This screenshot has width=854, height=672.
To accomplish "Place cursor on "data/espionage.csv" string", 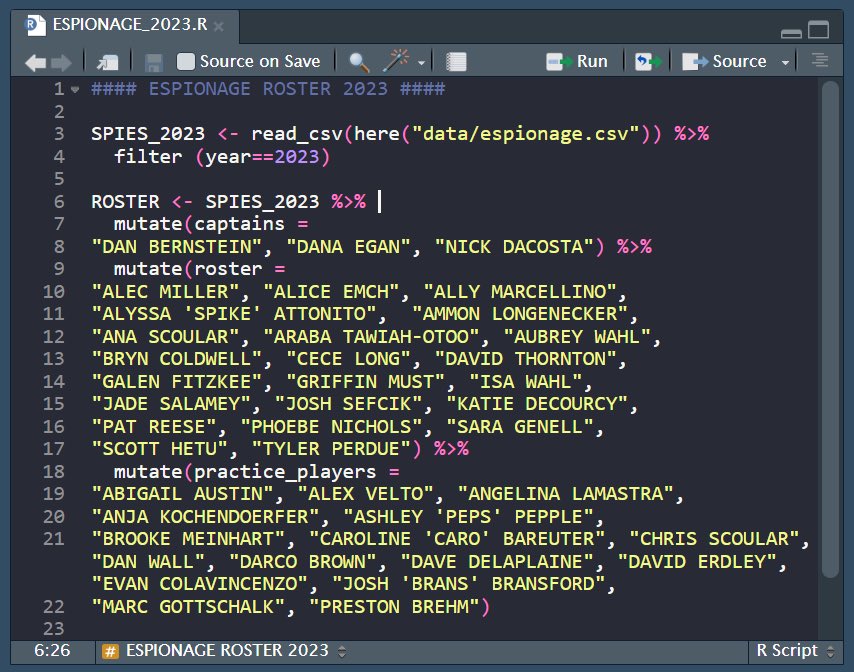I will [x=526, y=134].
